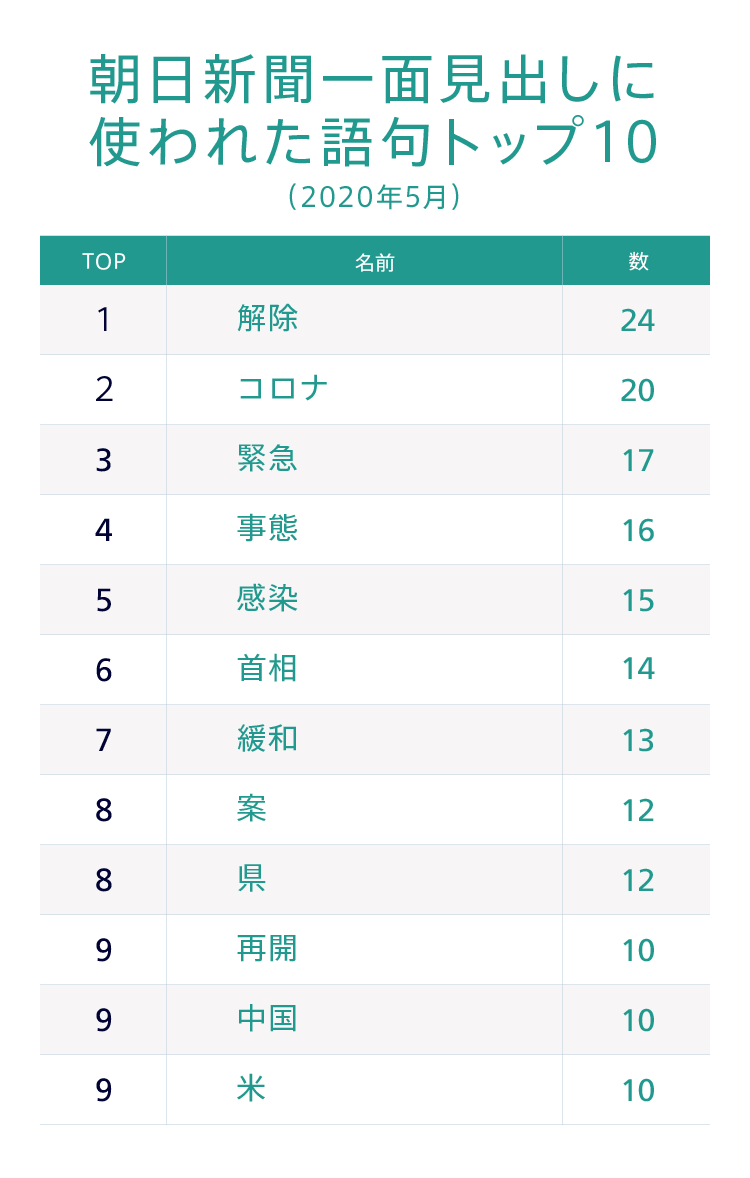Viewport: 750px width, 1178px height.
Task: Click the rank number 1 cell
Action: pyautogui.click(x=104, y=320)
